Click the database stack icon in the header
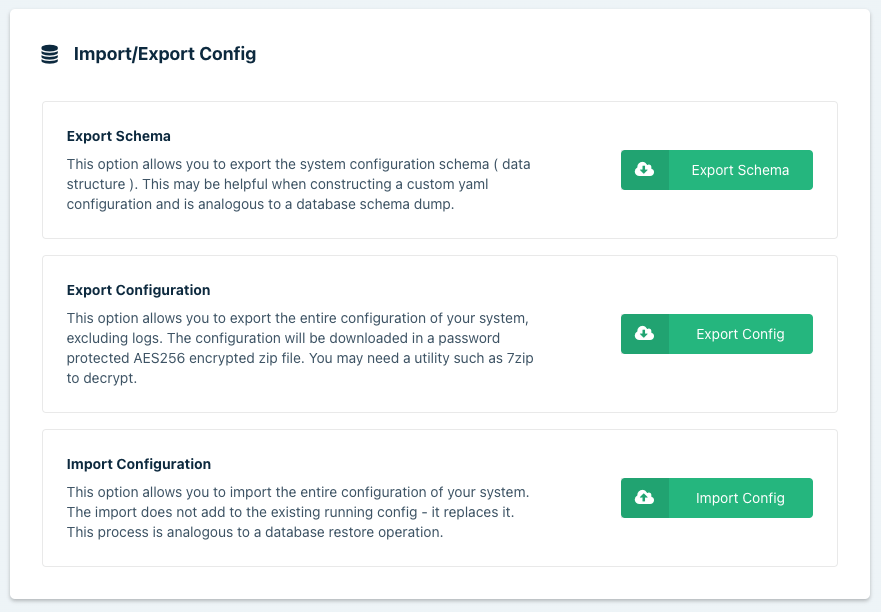 [x=50, y=55]
